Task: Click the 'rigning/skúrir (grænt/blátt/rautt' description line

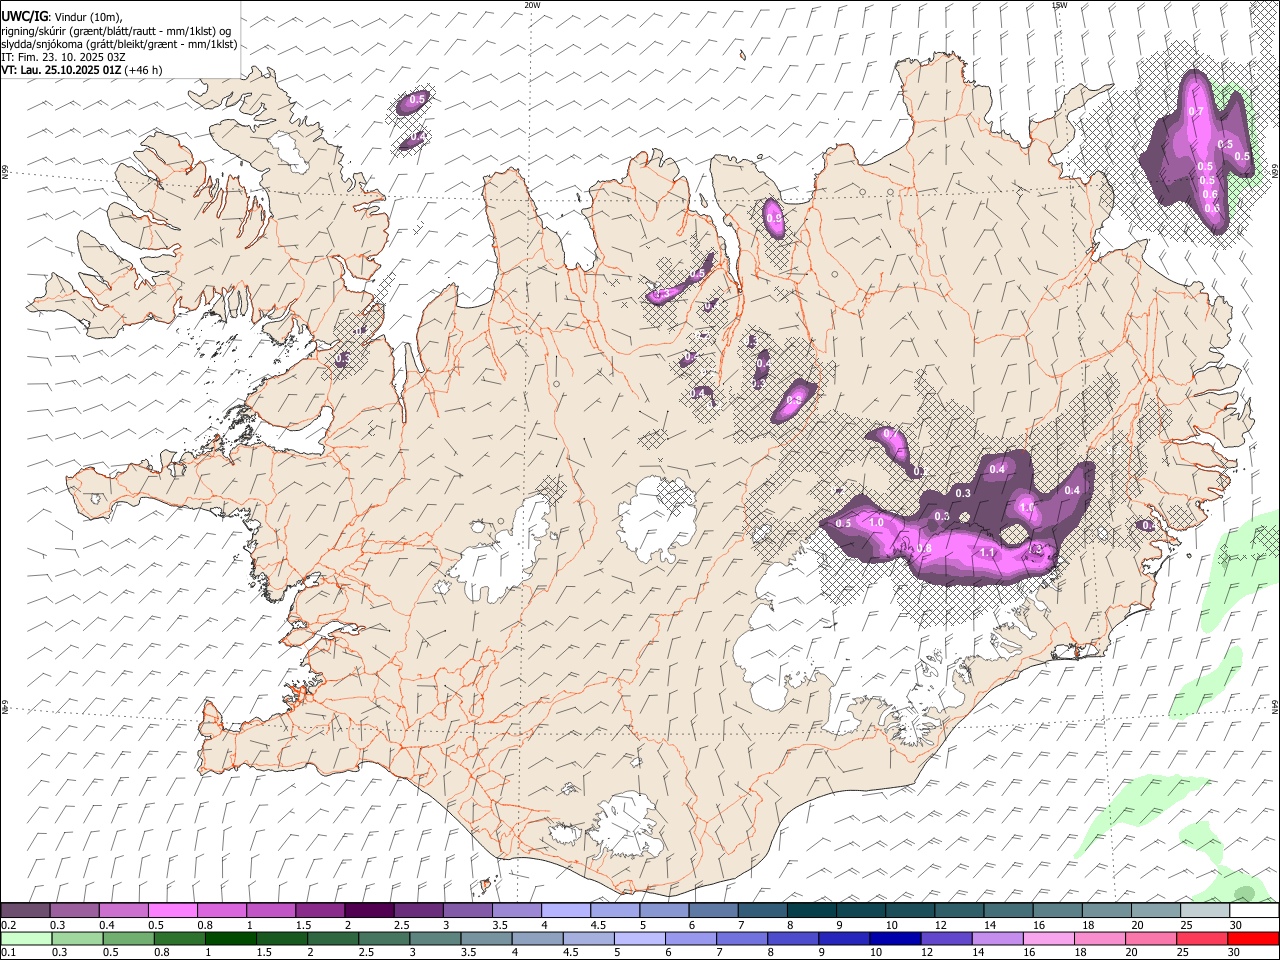Action: 115,31
